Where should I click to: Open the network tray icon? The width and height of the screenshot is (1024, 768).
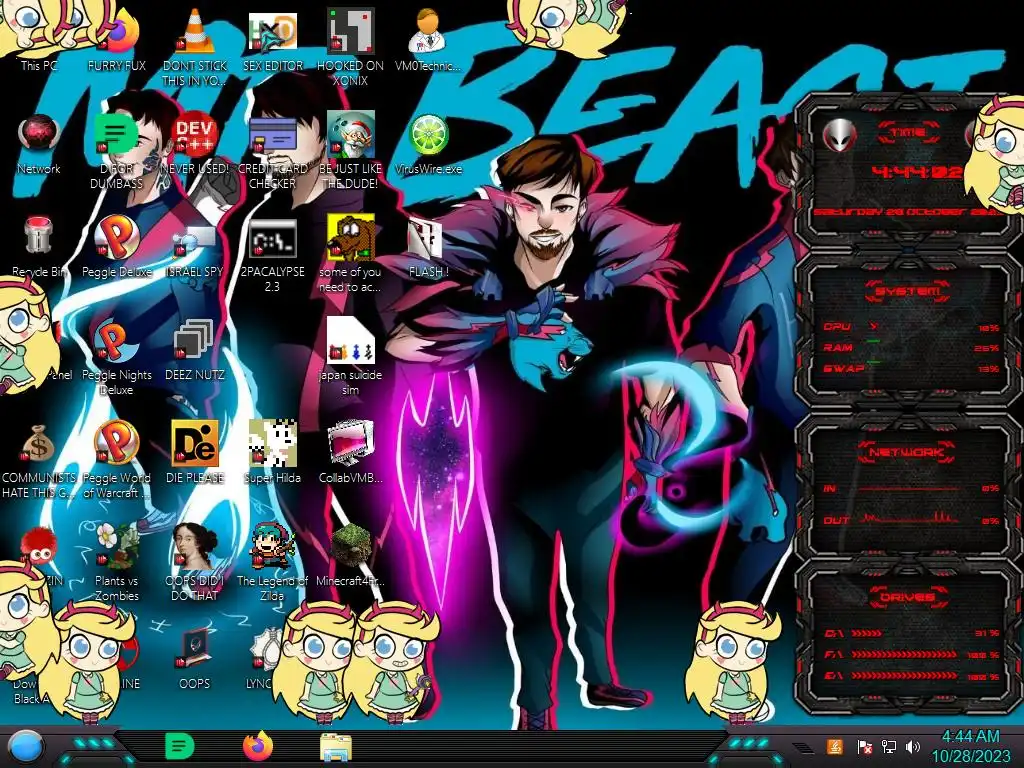point(889,746)
